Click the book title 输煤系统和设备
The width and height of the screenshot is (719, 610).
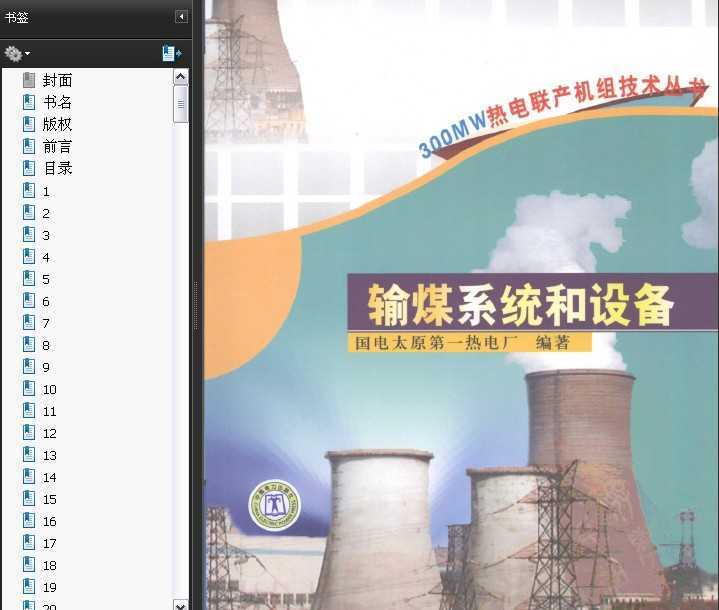pyautogui.click(x=520, y=305)
